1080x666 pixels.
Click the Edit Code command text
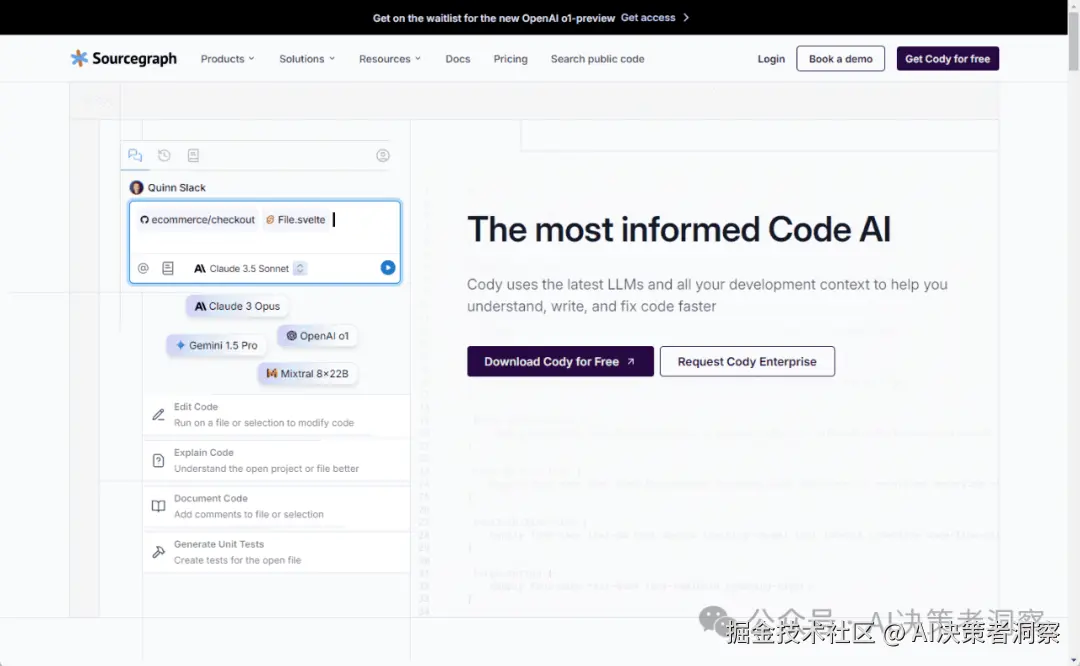[196, 407]
